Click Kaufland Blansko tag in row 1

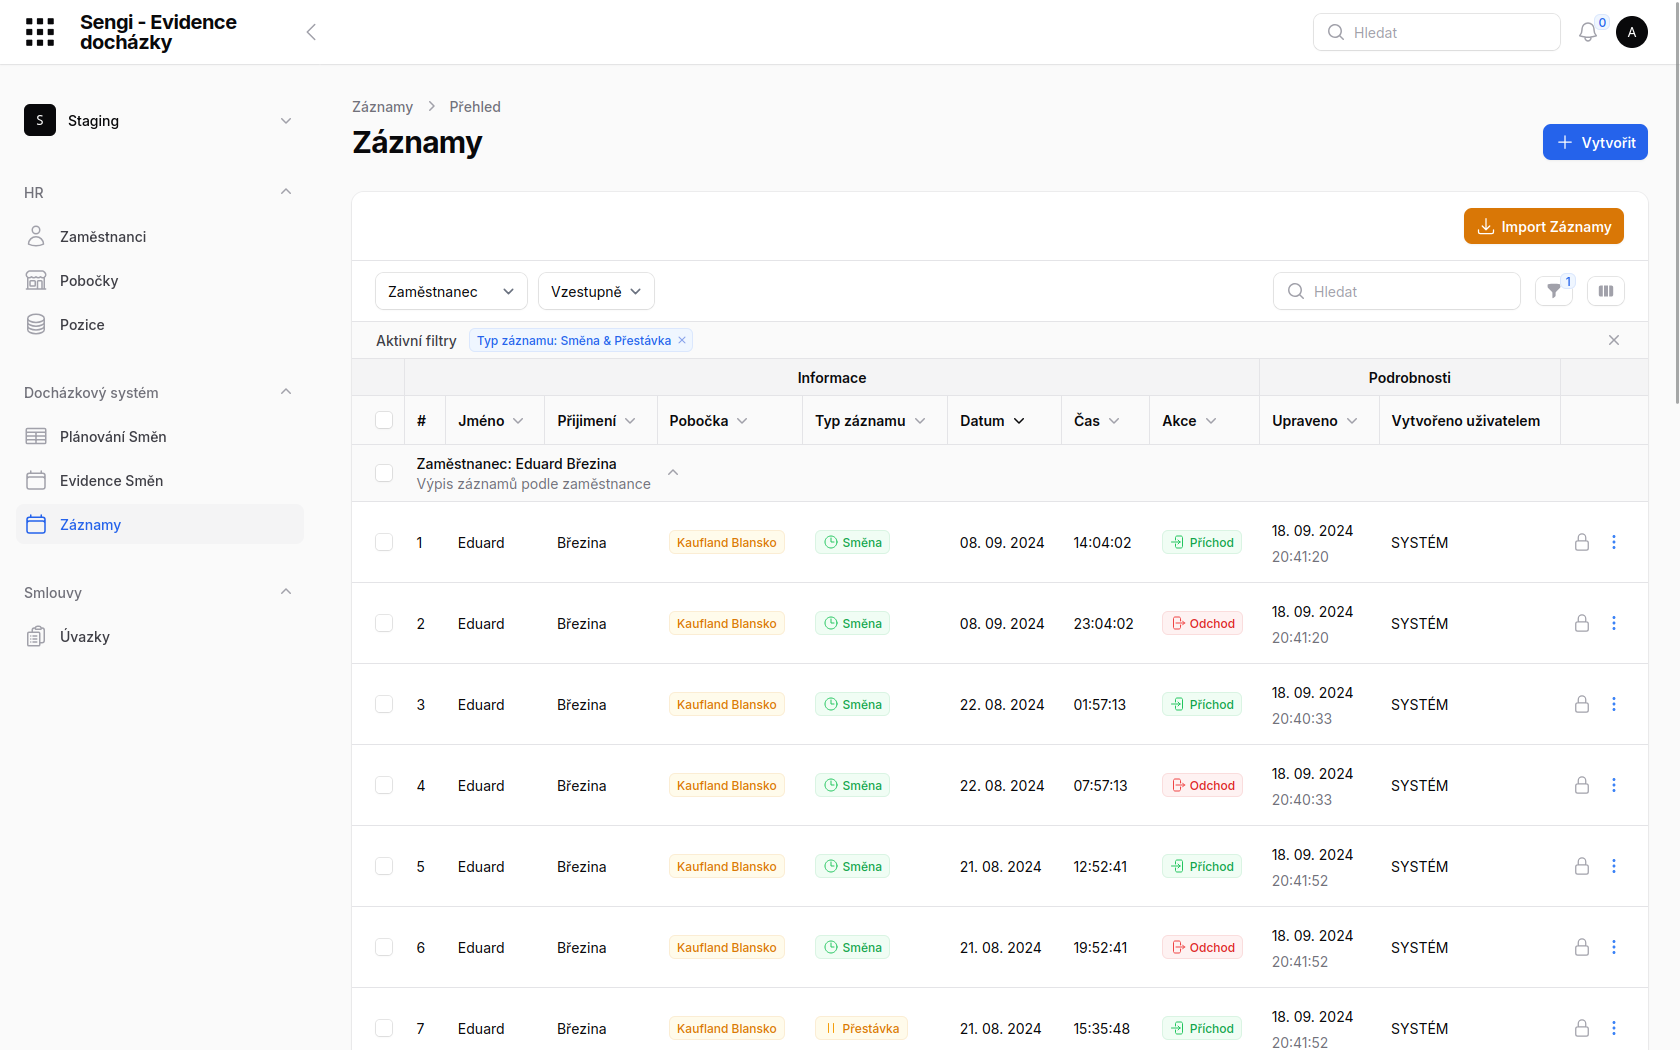pyautogui.click(x=727, y=542)
